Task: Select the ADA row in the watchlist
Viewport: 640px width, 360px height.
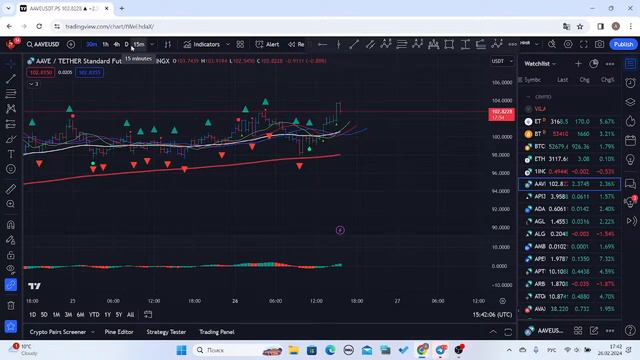Action: pos(569,209)
